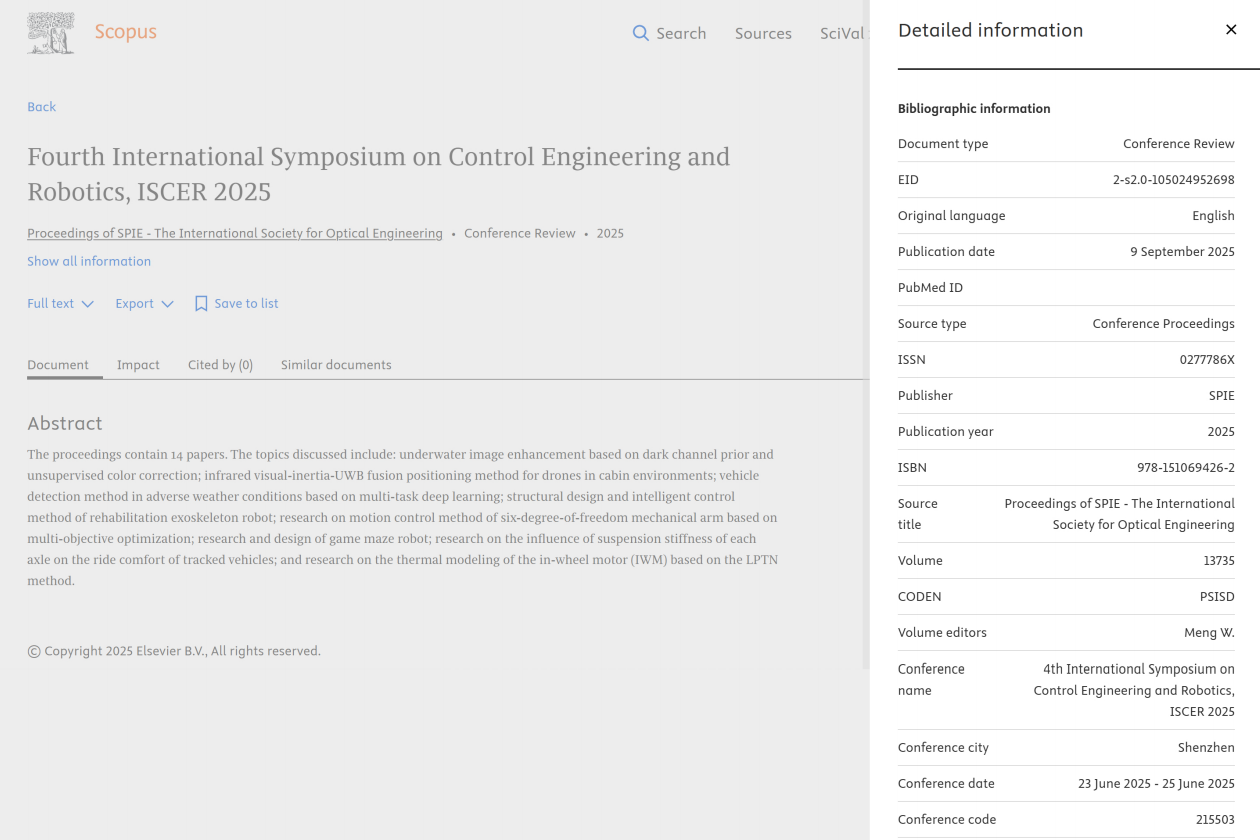Click the Elsevier tree logo
The height and width of the screenshot is (840, 1260).
coord(51,33)
